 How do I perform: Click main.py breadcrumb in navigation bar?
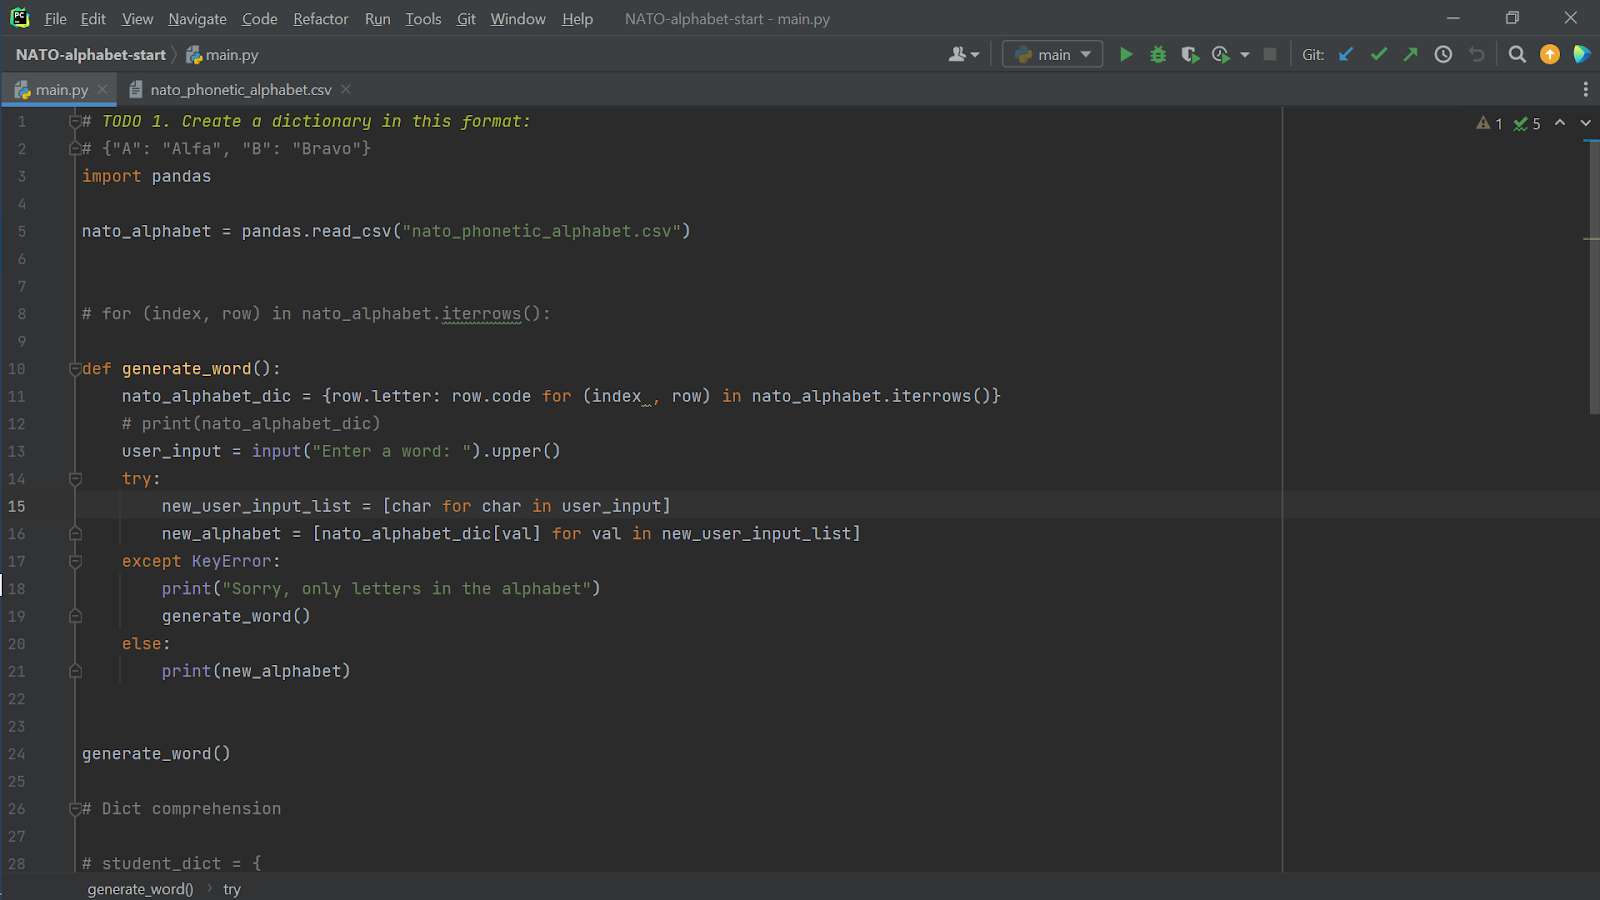(x=223, y=55)
